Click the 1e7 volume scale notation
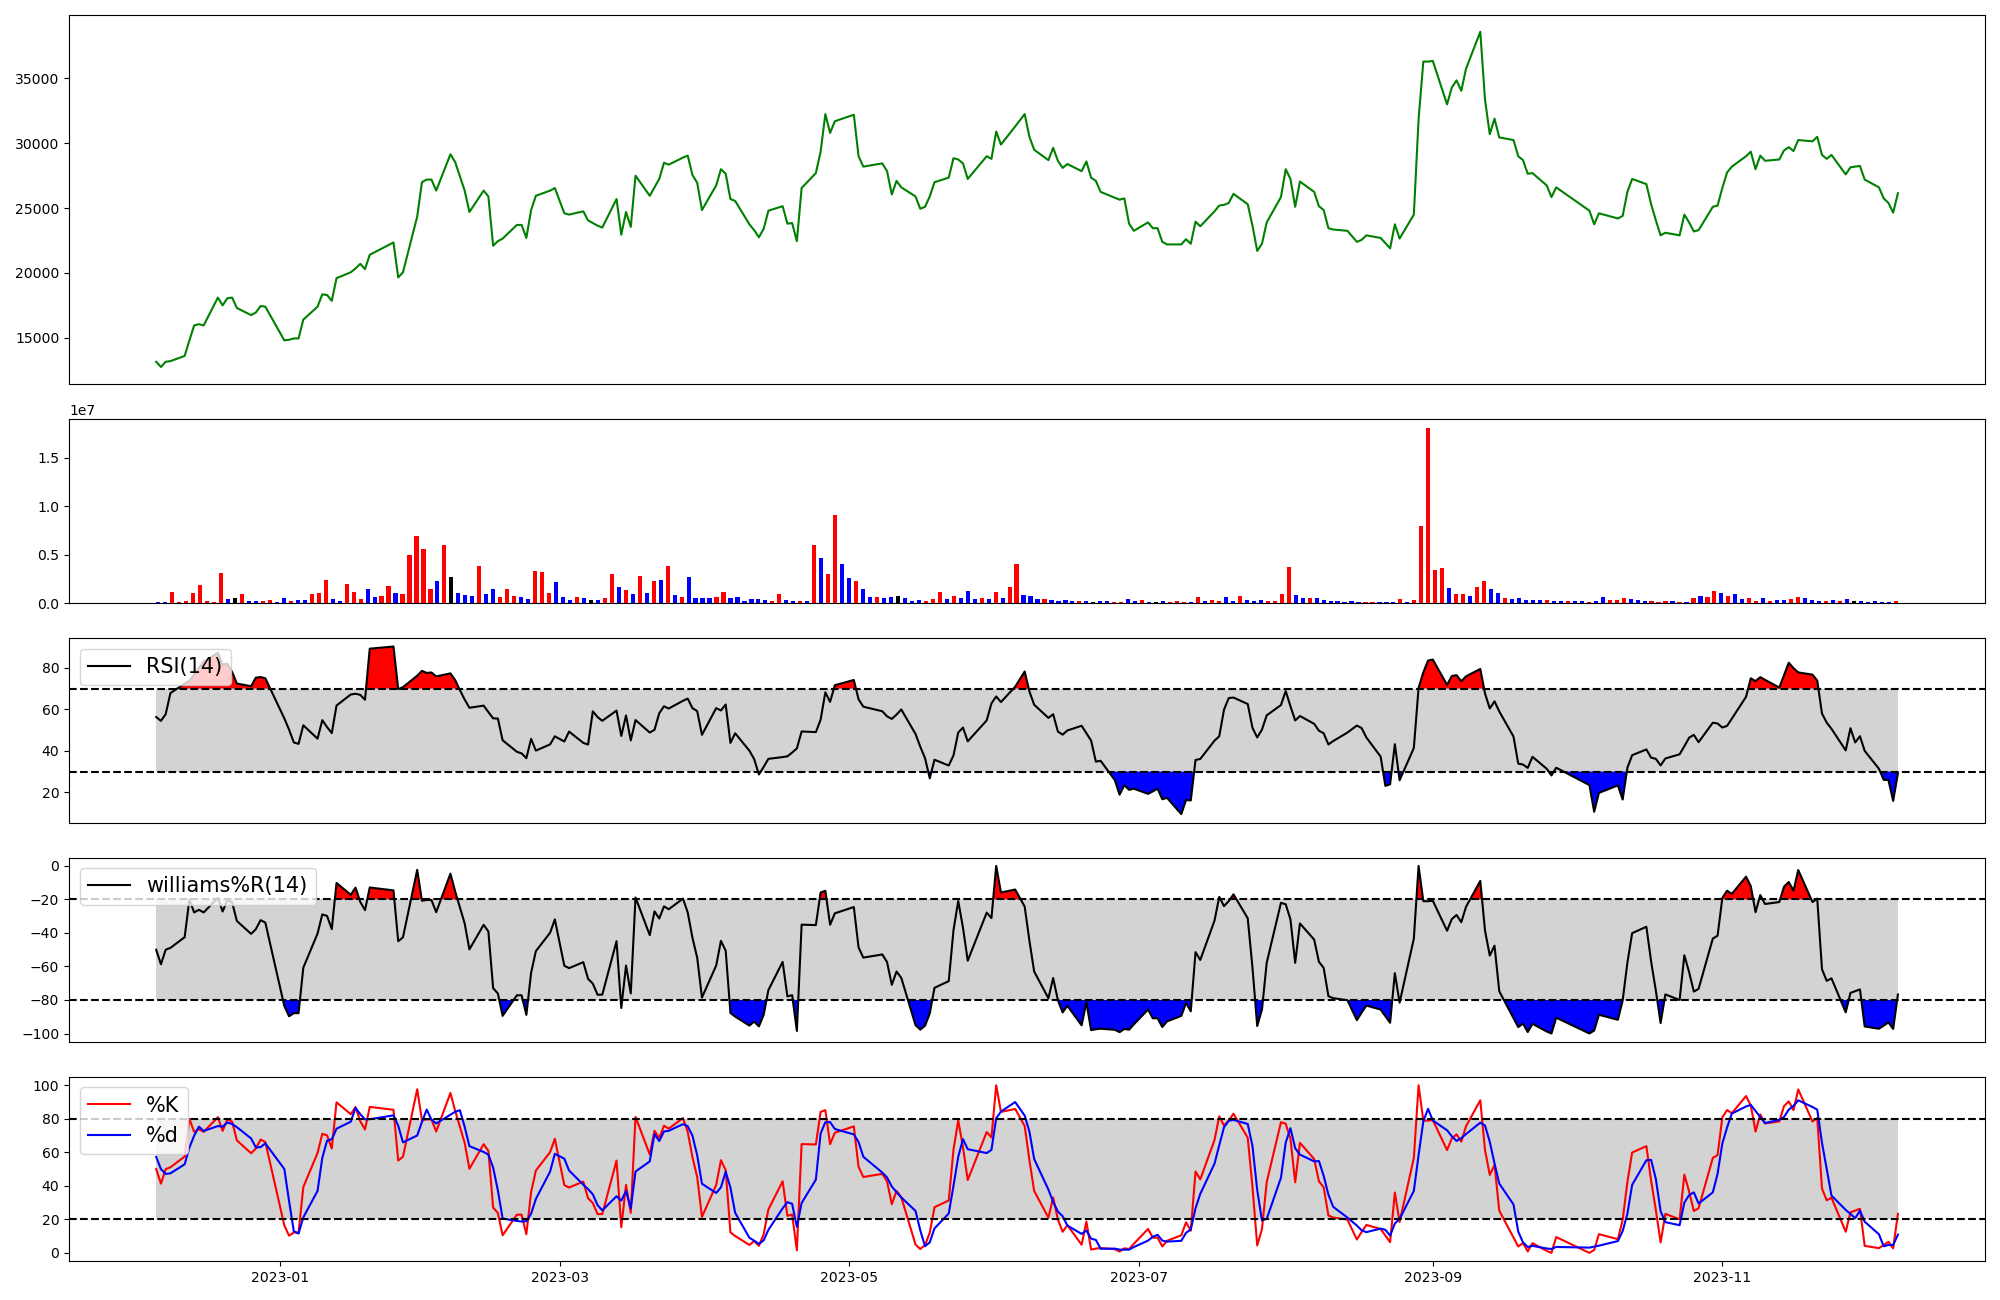Viewport: 2000px width, 1300px height. tap(82, 410)
